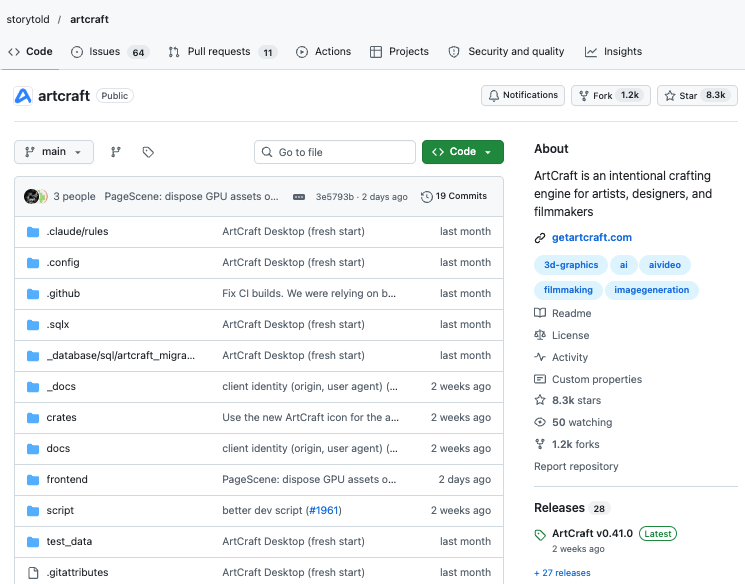Expand commit message ellipsis button
The height and width of the screenshot is (584, 745).
[299, 197]
